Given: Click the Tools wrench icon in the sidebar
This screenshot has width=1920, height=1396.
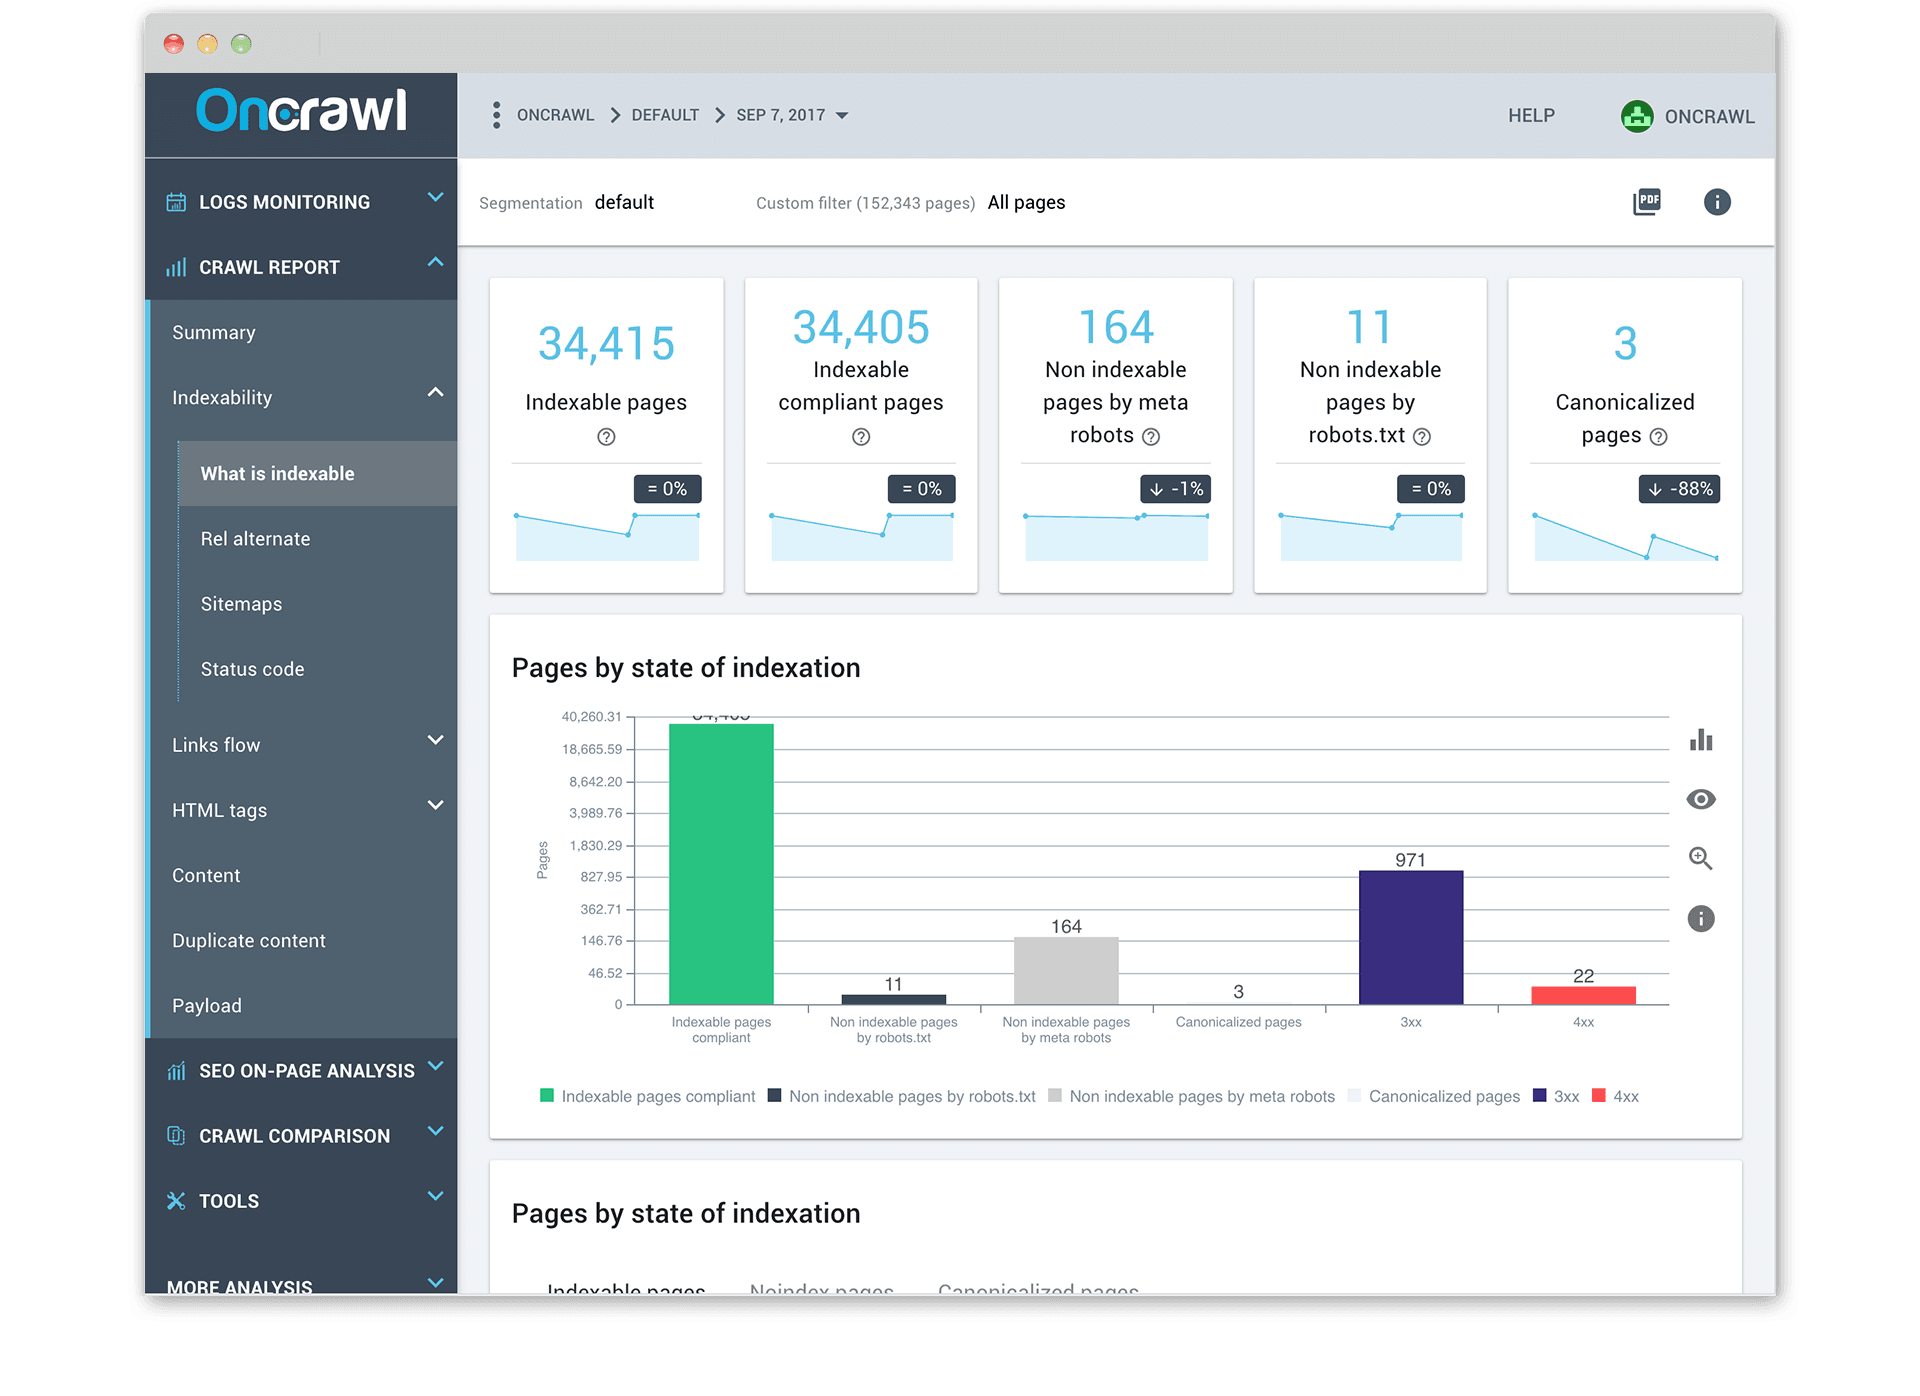Looking at the screenshot, I should pyautogui.click(x=176, y=1199).
